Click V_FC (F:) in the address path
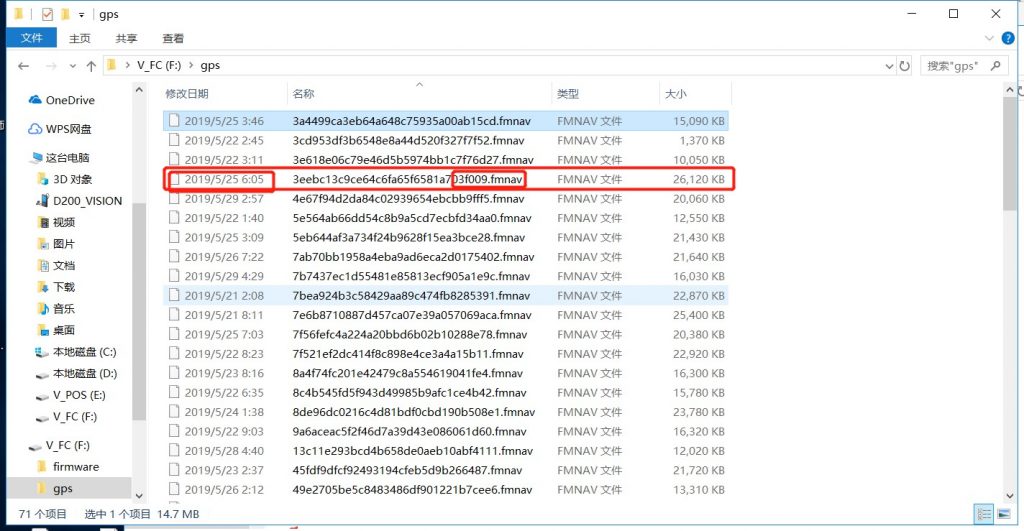 click(x=159, y=65)
